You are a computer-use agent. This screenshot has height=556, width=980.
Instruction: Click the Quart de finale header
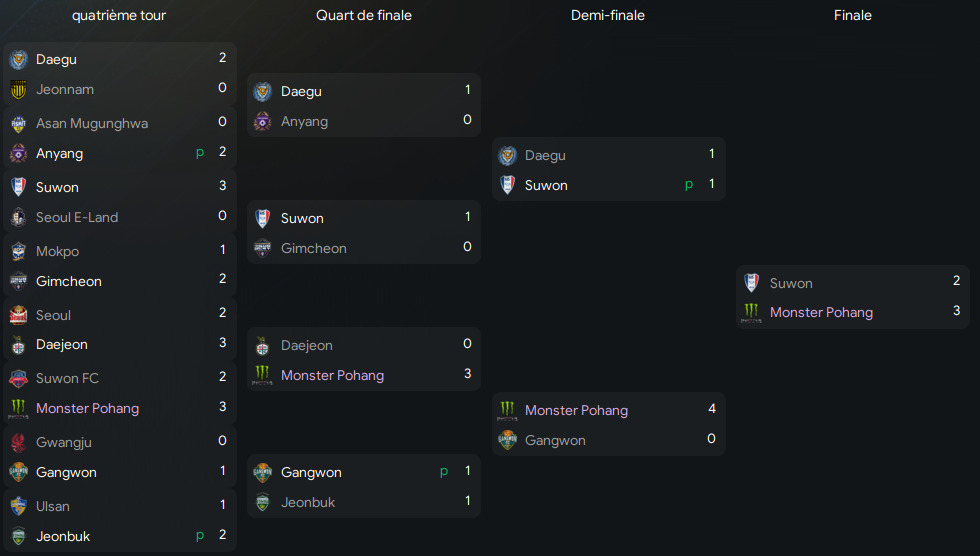364,16
